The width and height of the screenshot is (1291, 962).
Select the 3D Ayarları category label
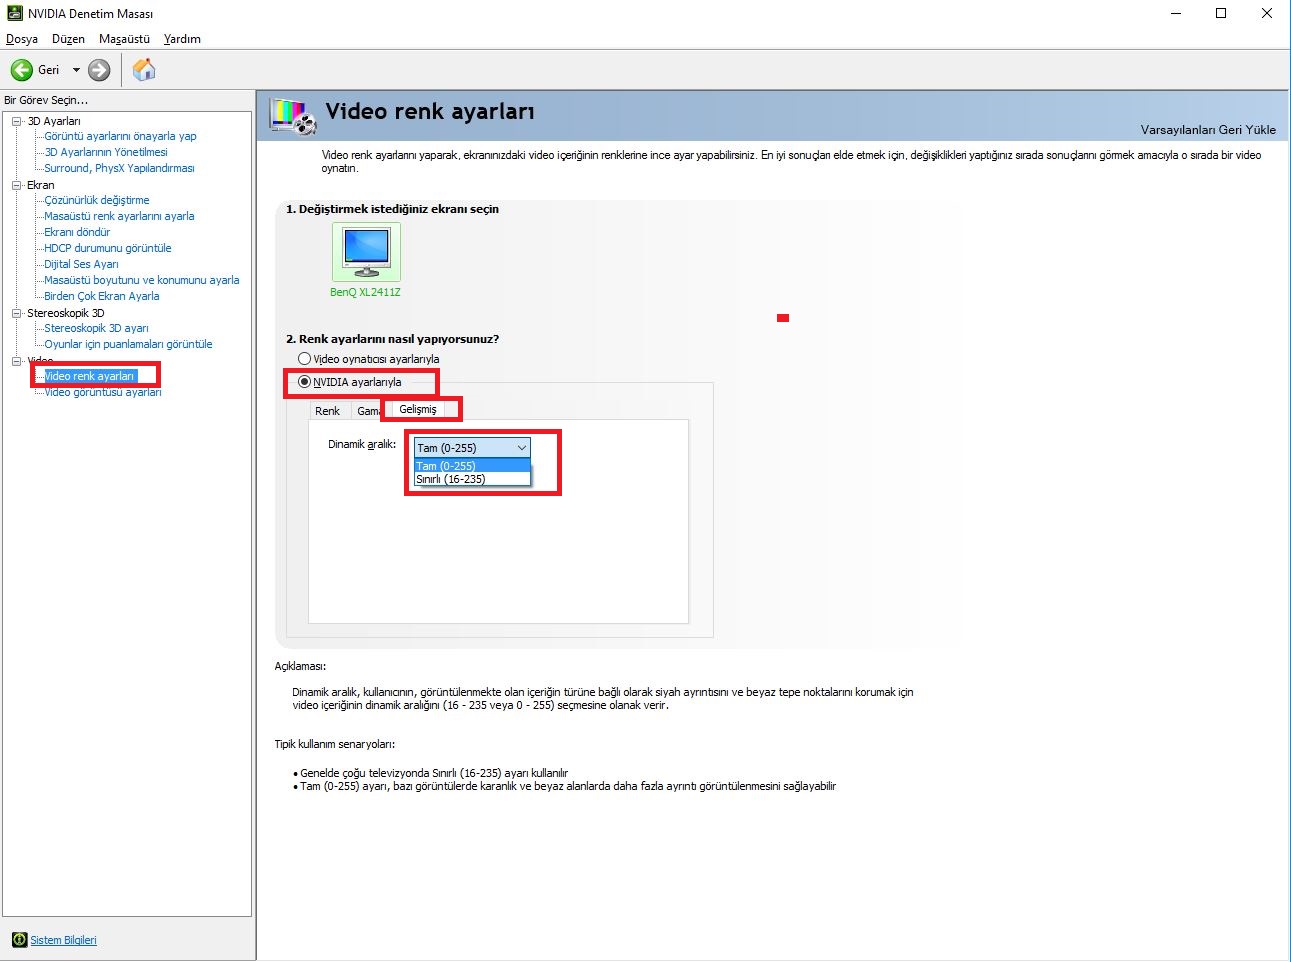pos(54,121)
